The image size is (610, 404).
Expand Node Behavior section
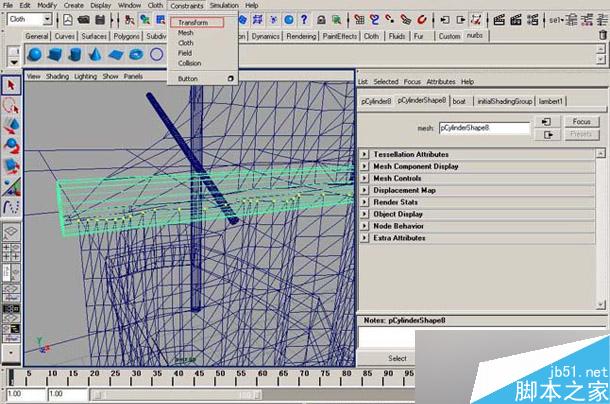(364, 226)
